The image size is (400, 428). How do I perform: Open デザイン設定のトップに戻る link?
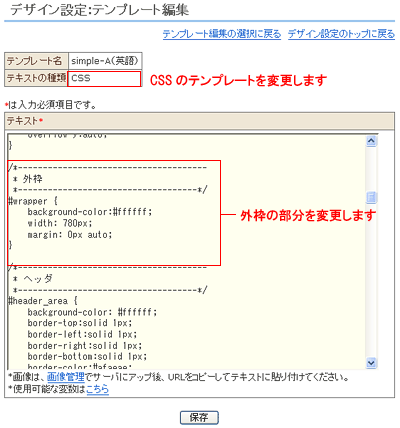pyautogui.click(x=341, y=34)
